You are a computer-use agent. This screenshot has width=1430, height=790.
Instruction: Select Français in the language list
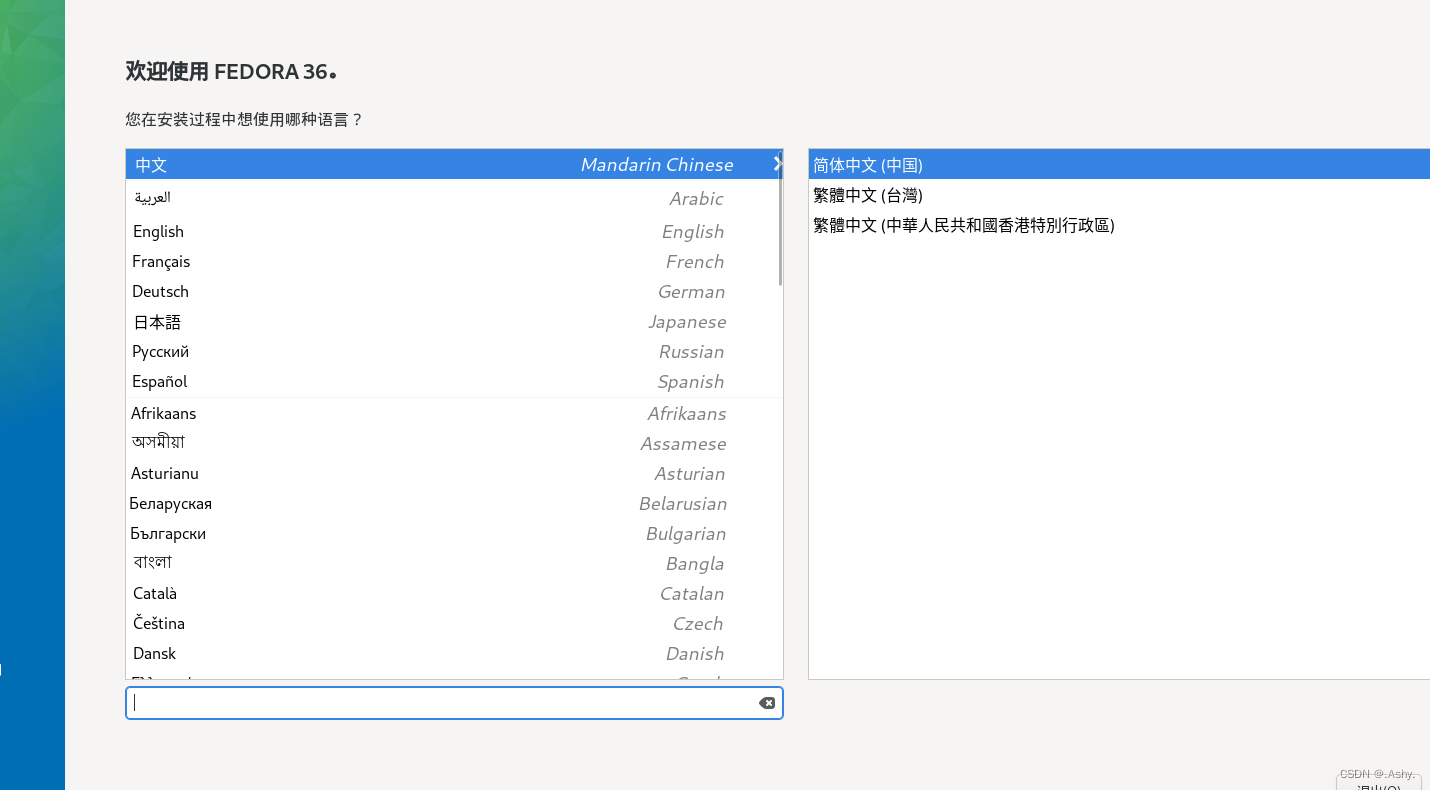click(x=454, y=261)
